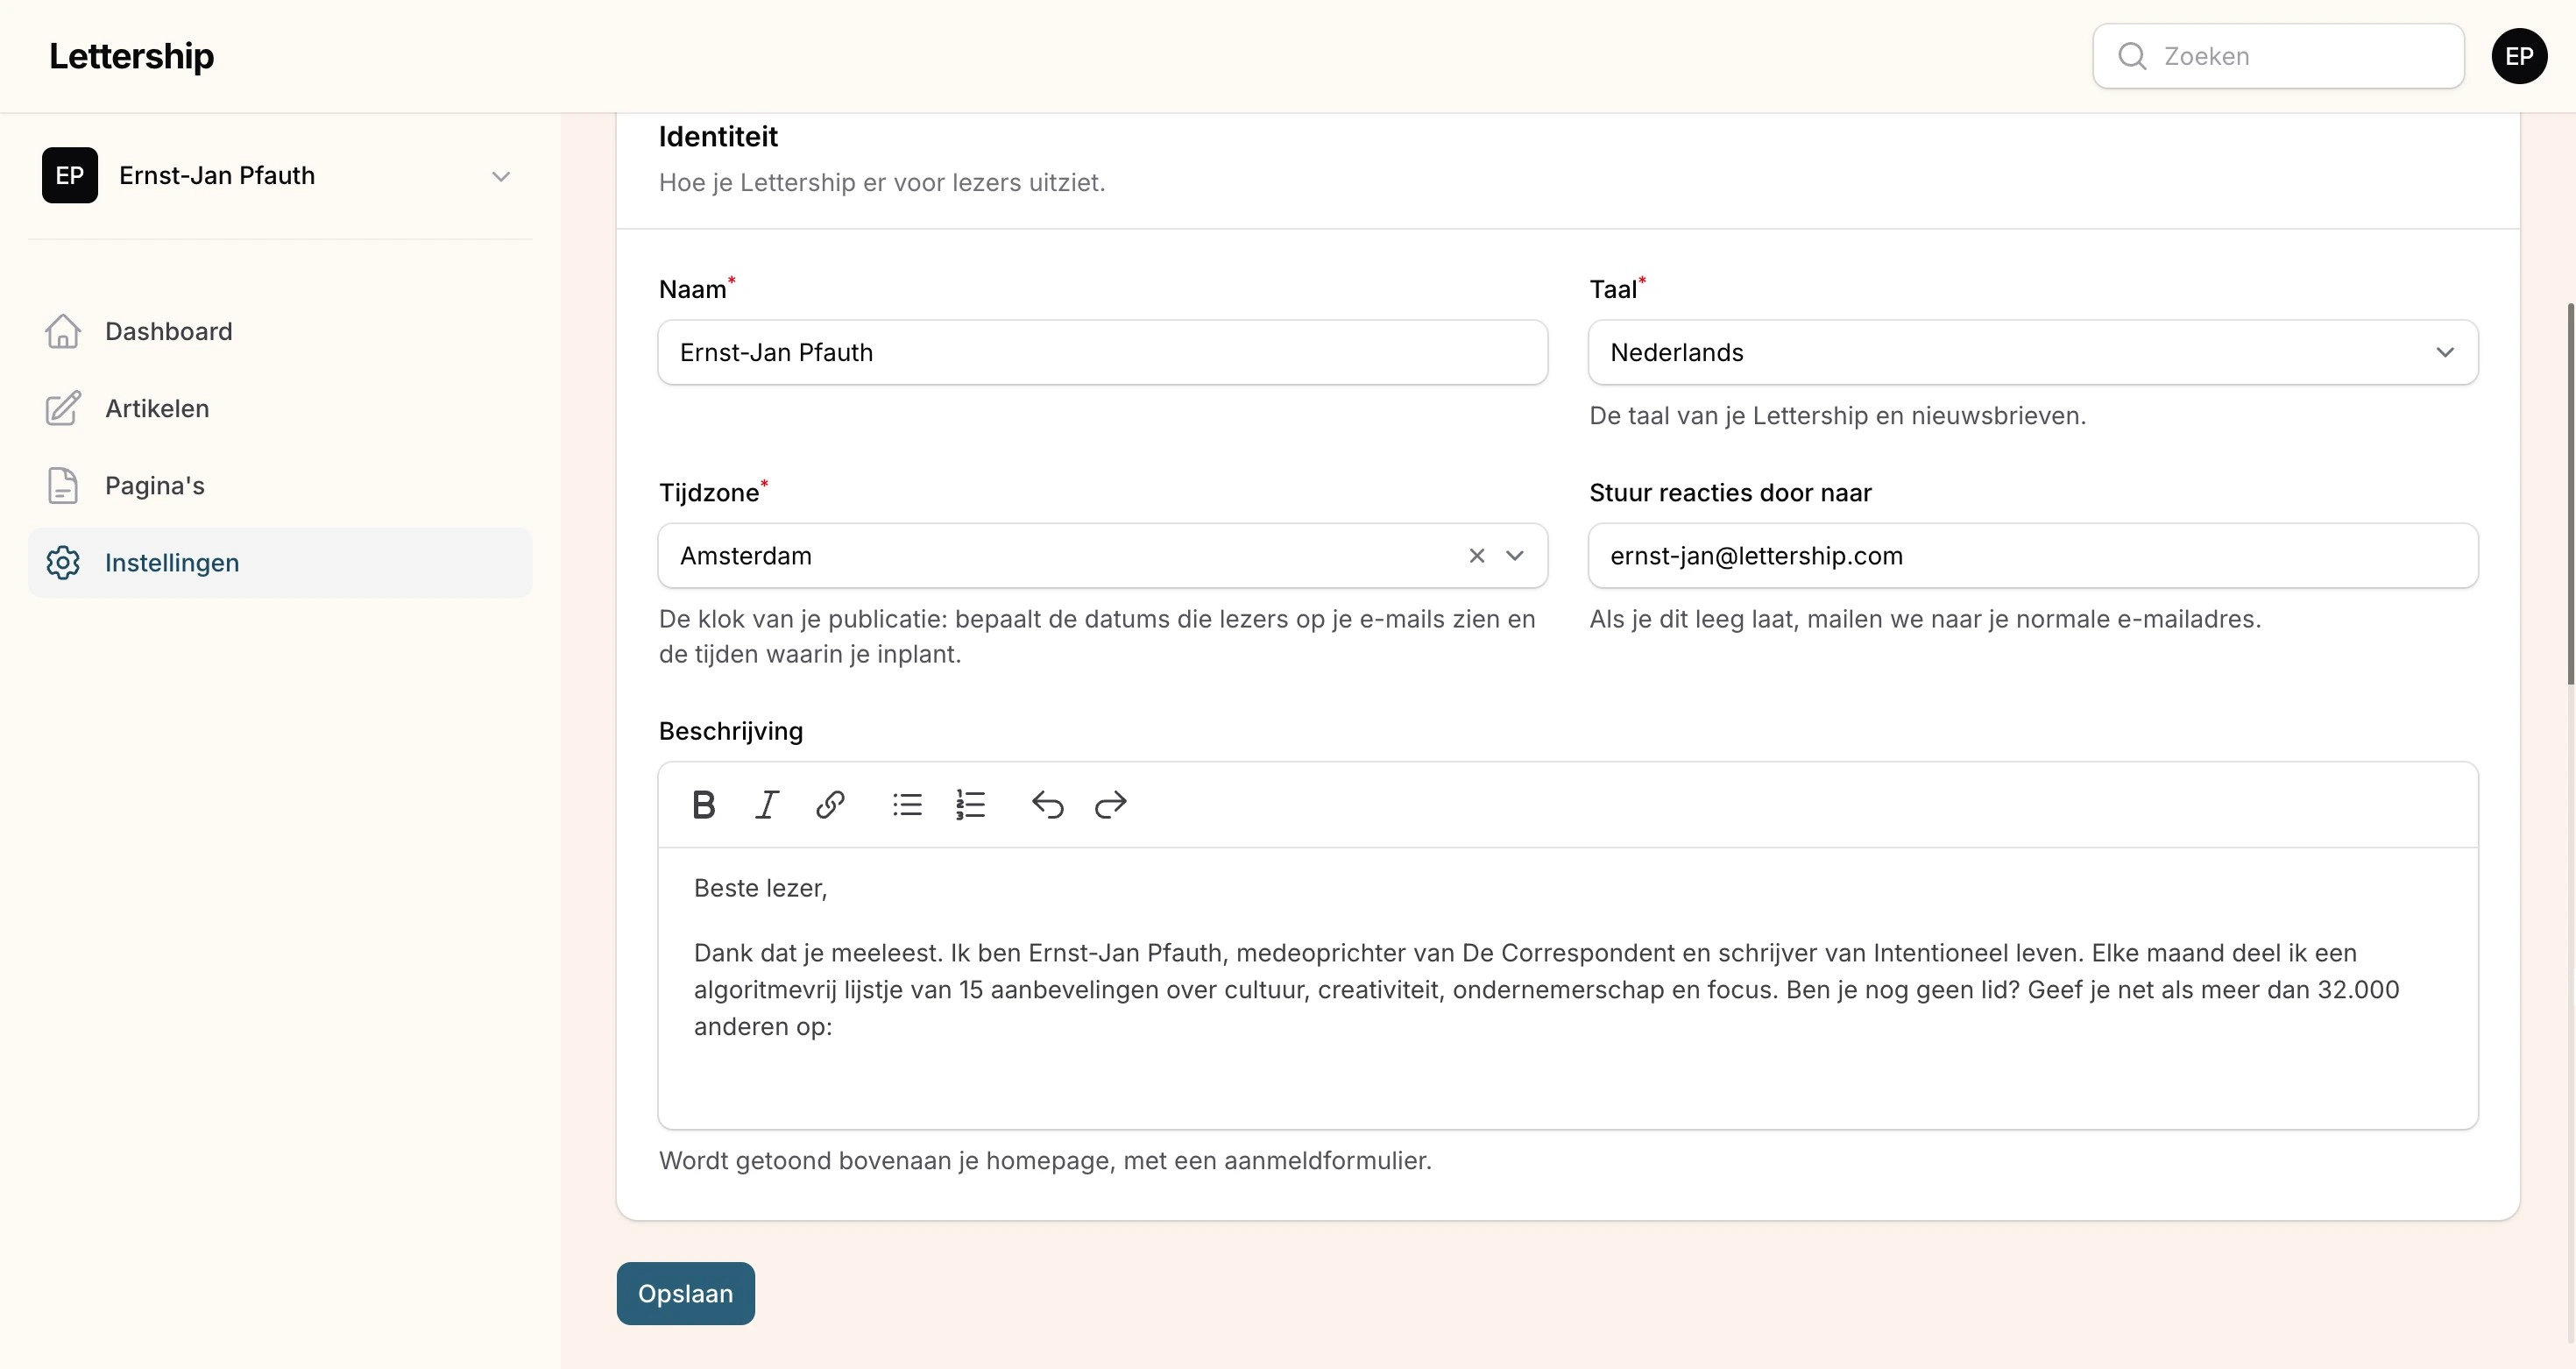Click 'Wordt getoond bovenaan je homepage' hint

pos(1045,1160)
